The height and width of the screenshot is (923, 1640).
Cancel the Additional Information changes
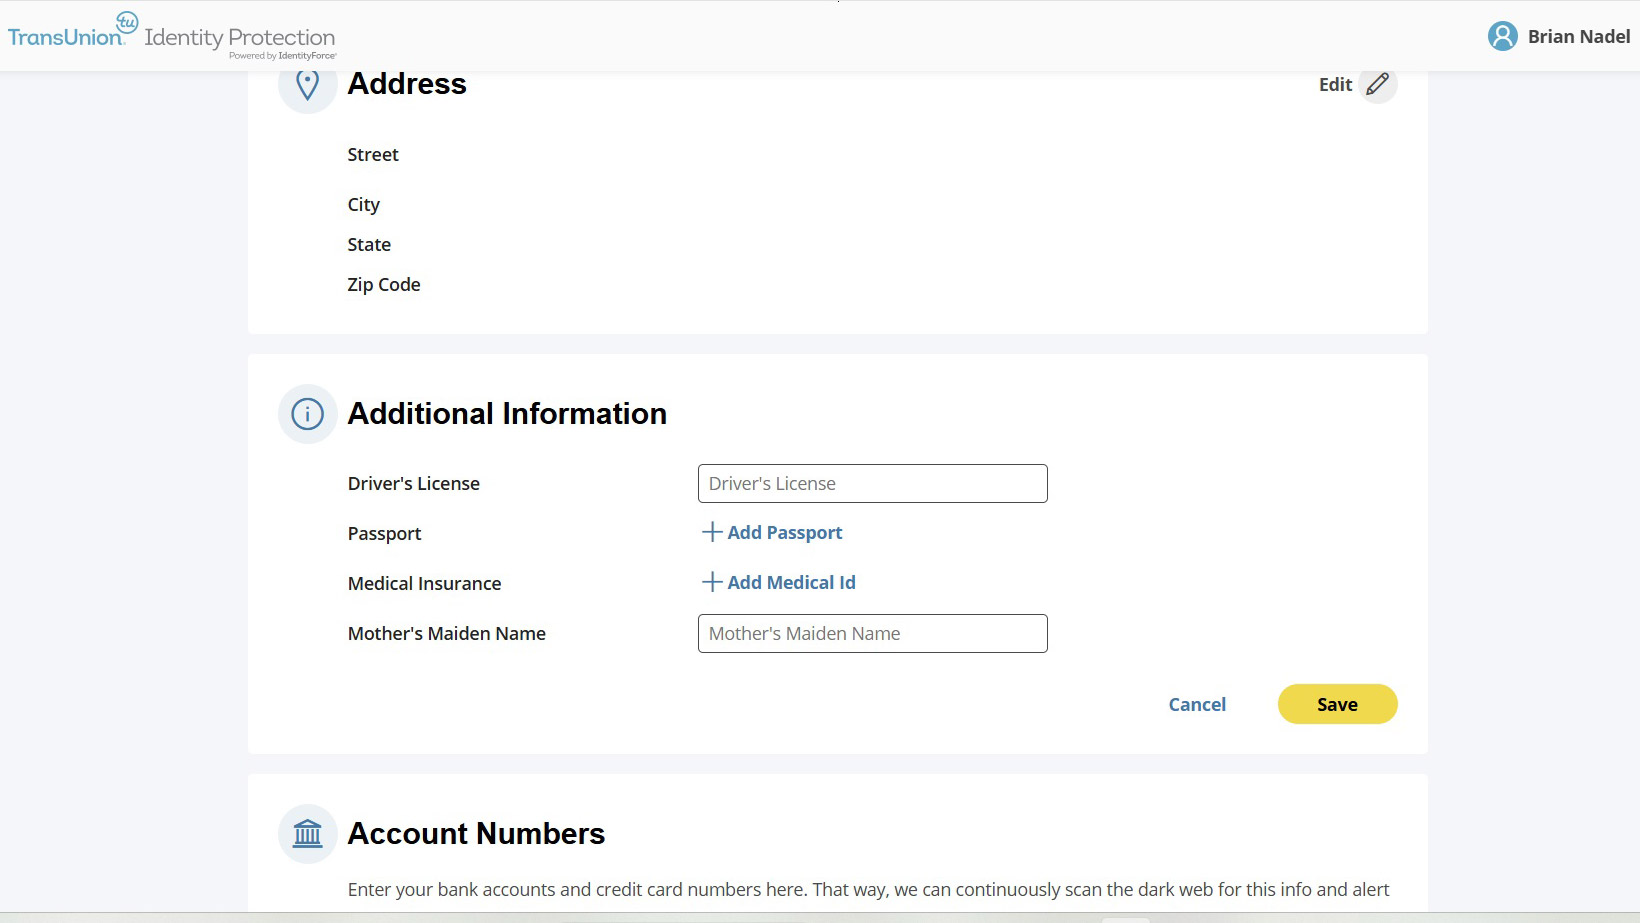tap(1197, 704)
